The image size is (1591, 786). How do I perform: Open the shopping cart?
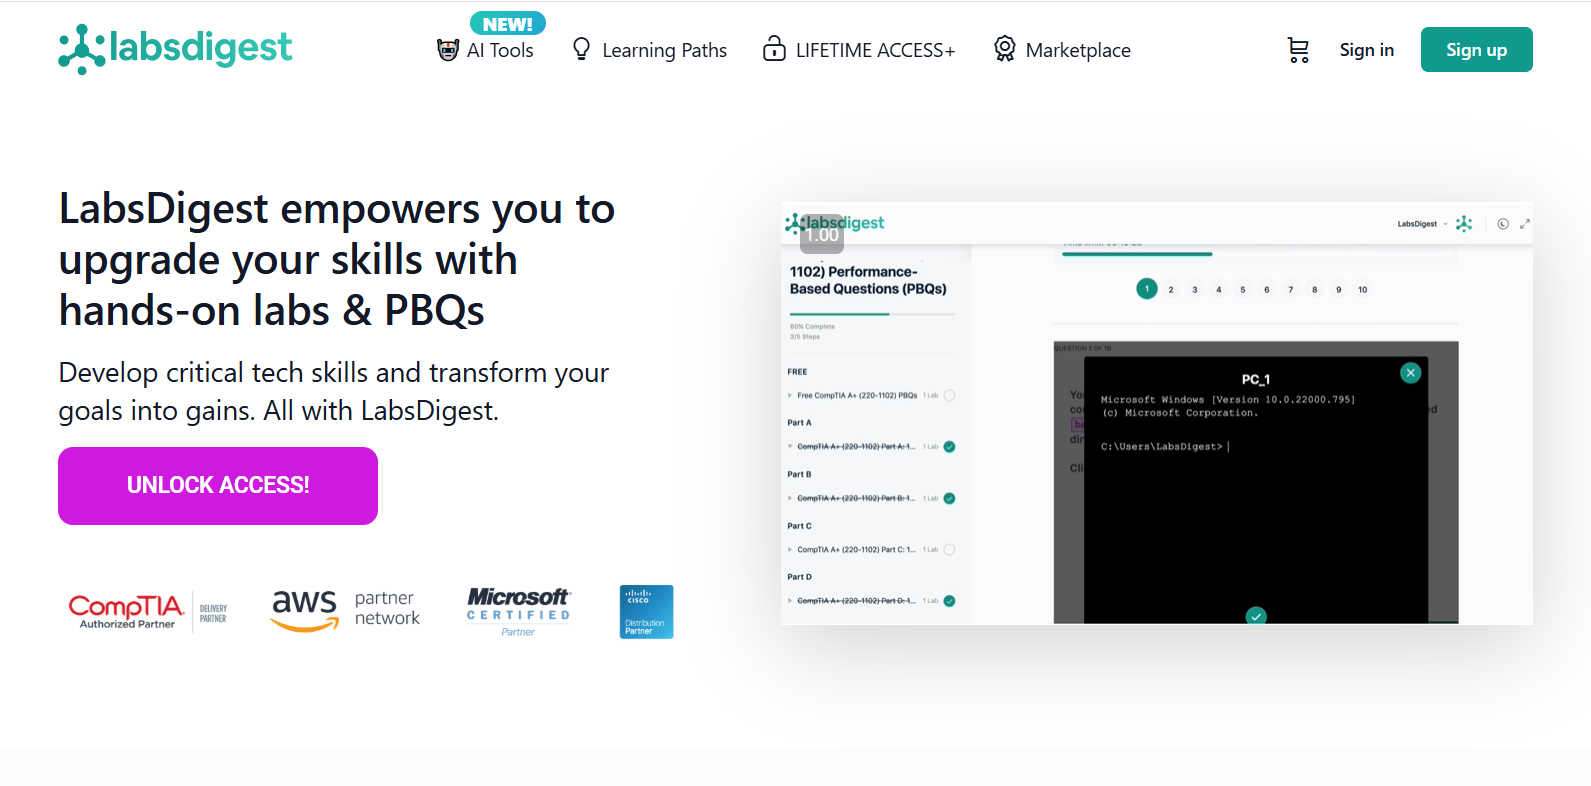click(1298, 50)
